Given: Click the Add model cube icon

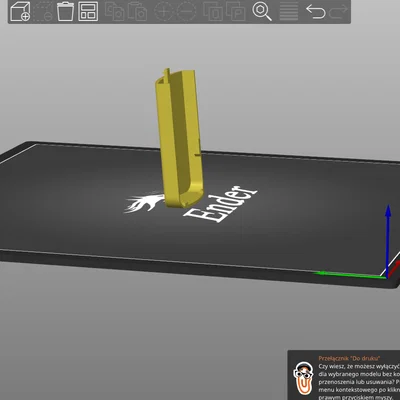Looking at the screenshot, I should [20, 12].
